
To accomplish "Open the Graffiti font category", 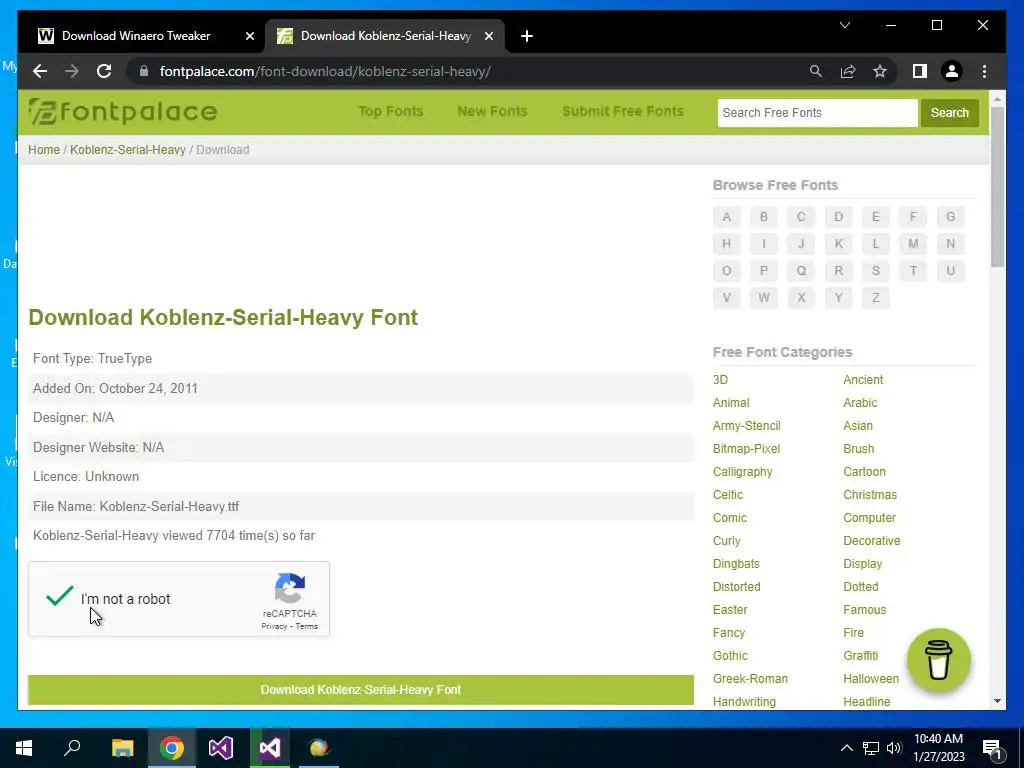I will coord(861,656).
